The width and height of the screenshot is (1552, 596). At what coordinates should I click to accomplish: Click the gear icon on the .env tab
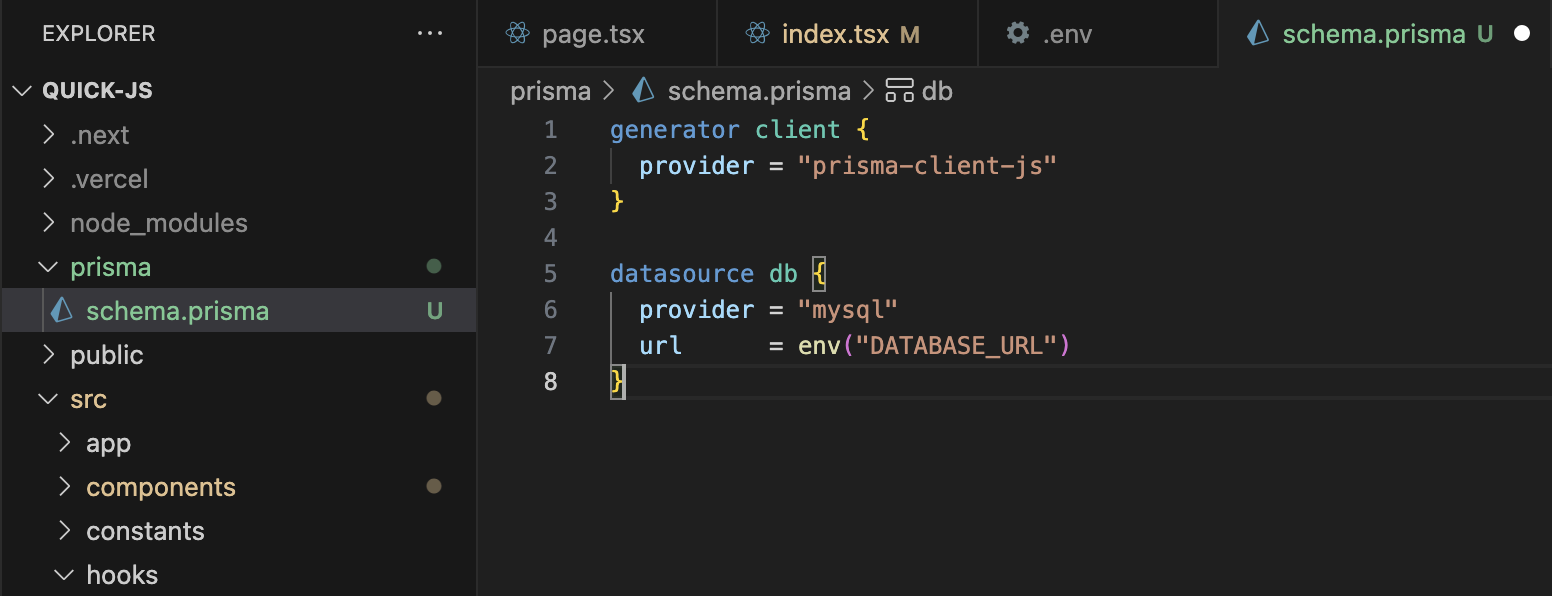click(1017, 33)
